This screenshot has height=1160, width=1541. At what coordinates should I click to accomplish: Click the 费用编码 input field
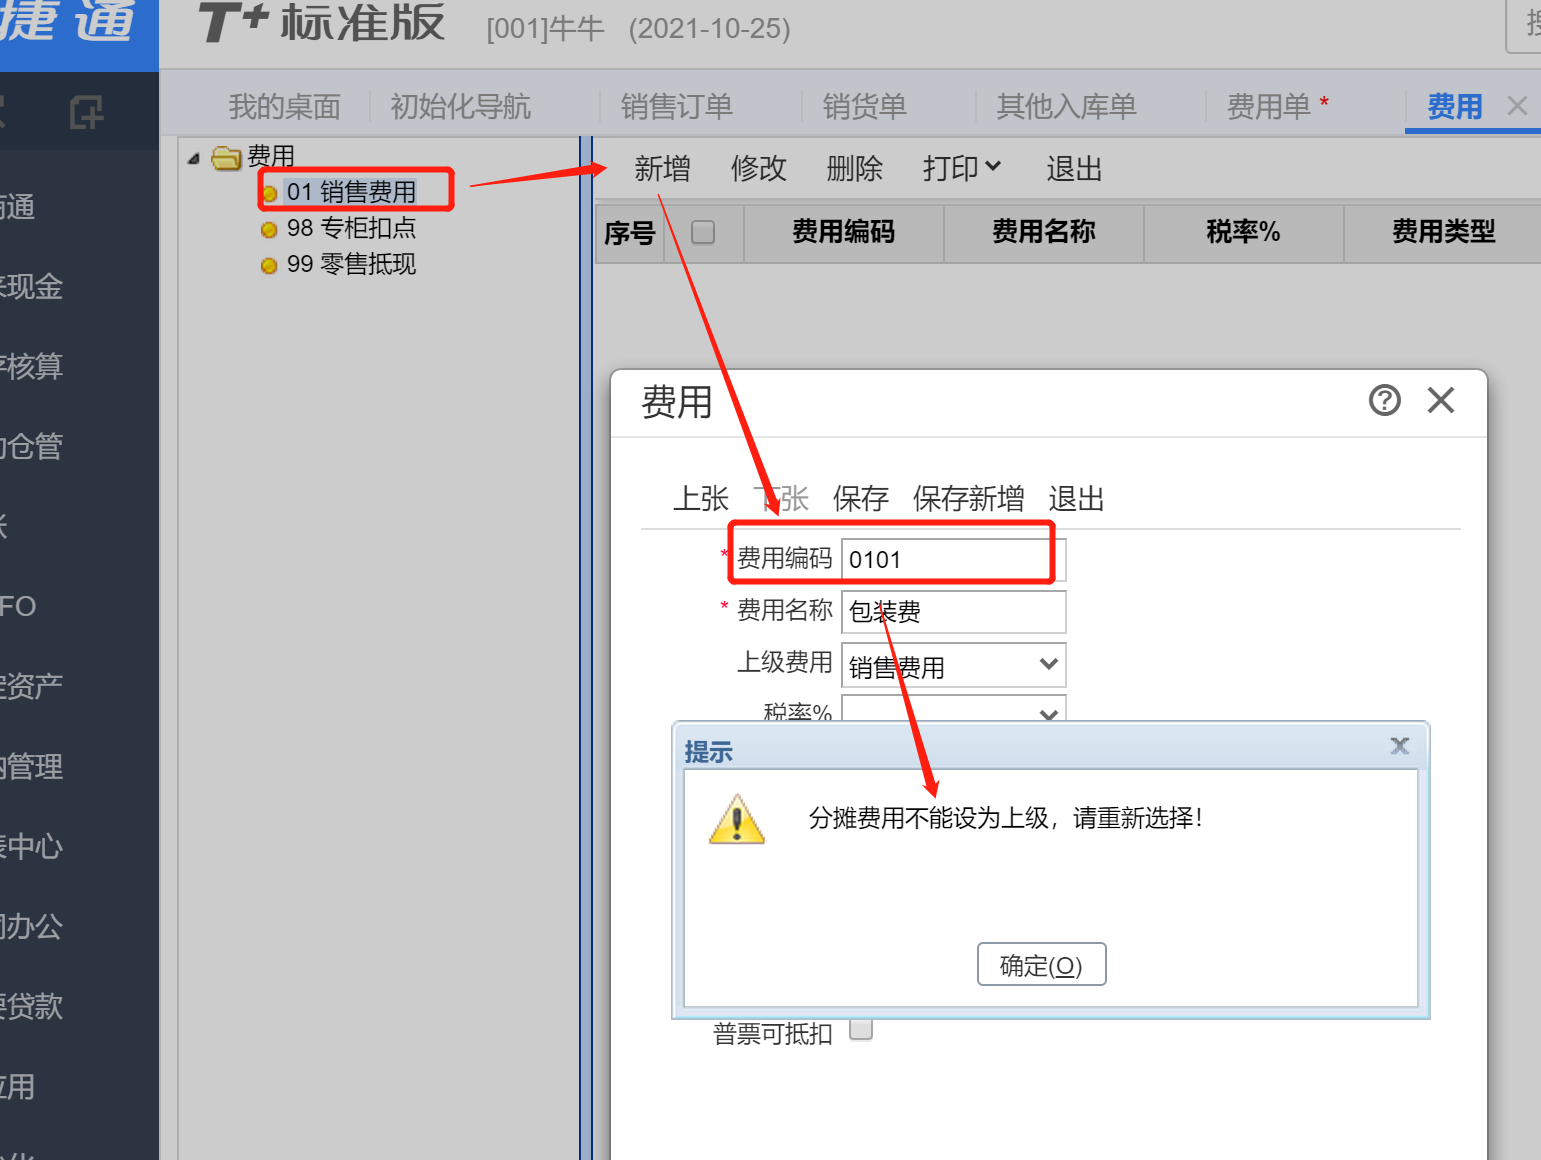pos(953,559)
